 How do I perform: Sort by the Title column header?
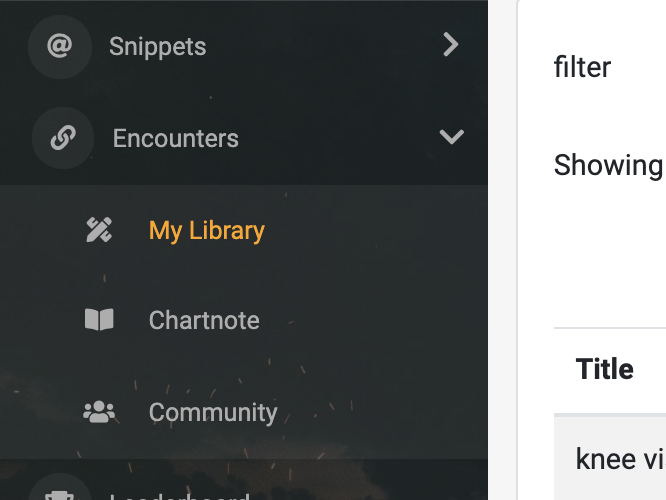[x=604, y=368]
